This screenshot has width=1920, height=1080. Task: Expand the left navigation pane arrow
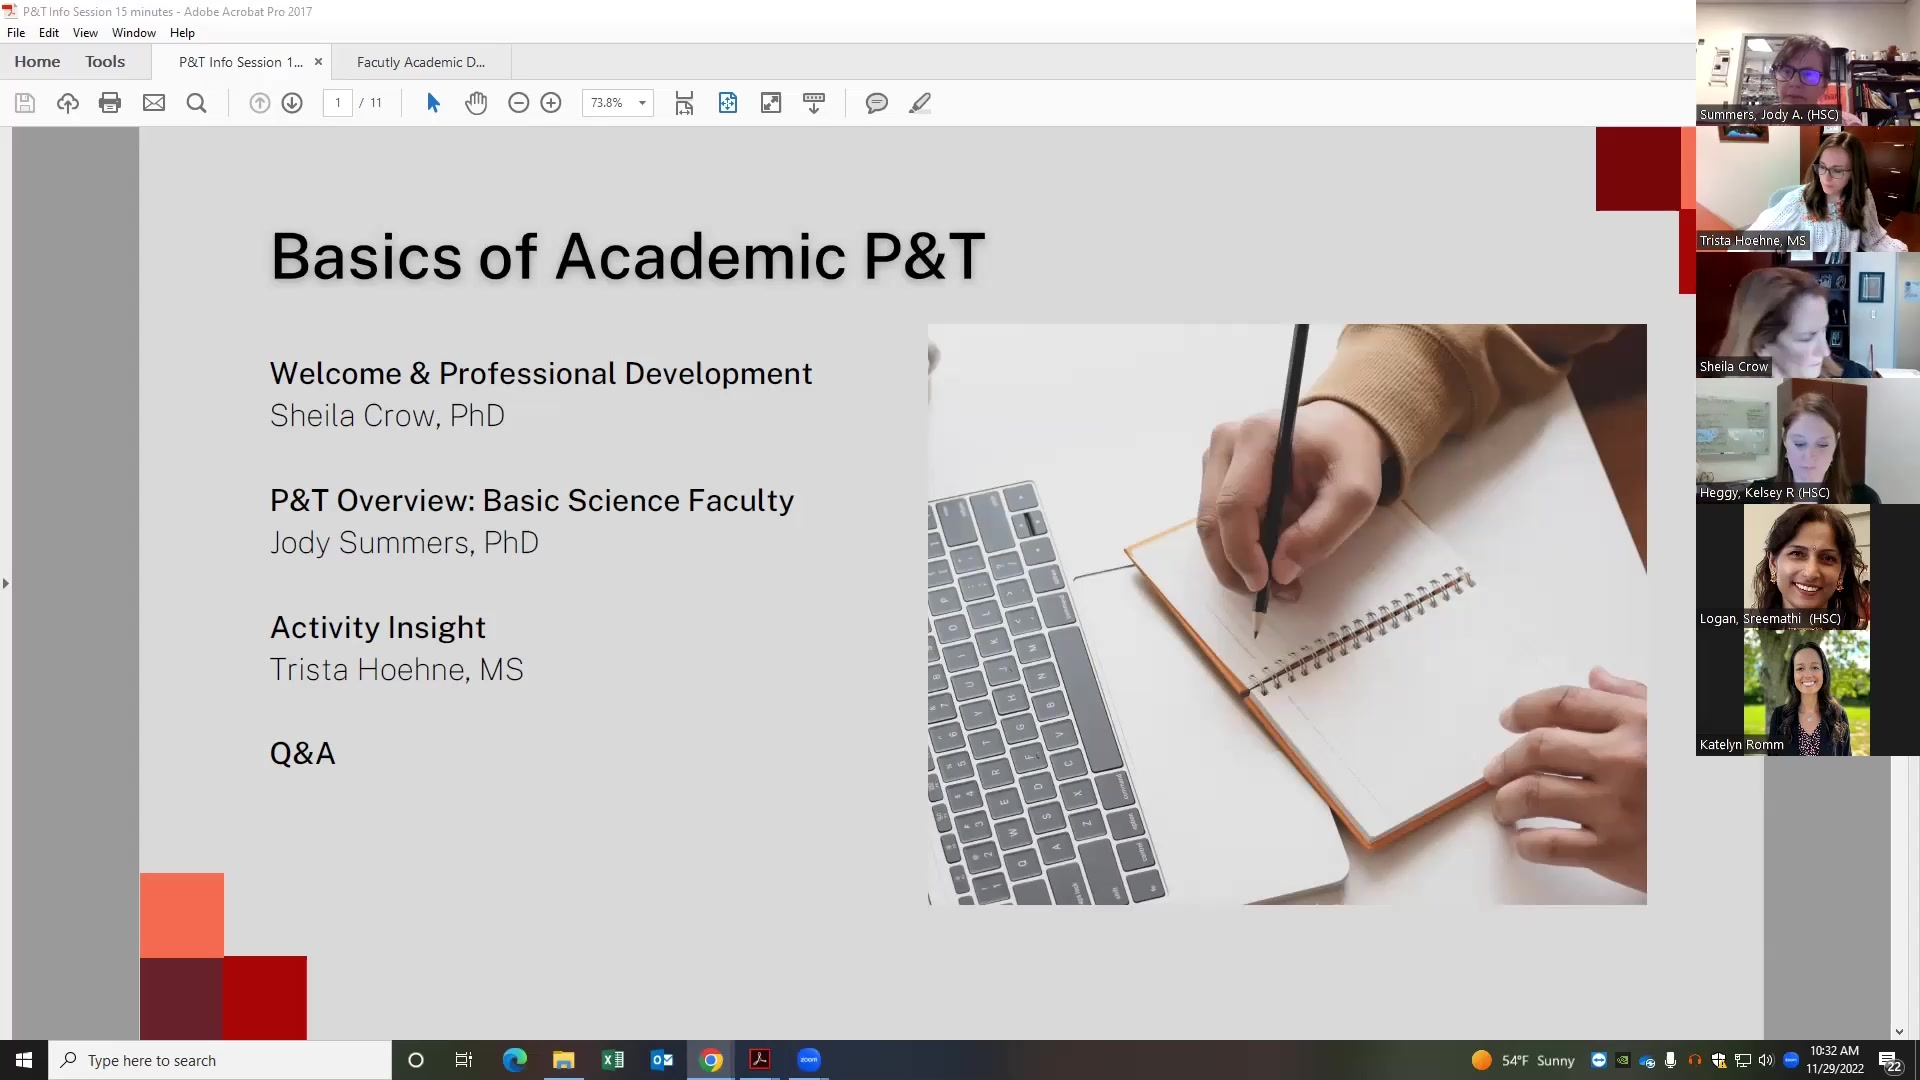6,583
